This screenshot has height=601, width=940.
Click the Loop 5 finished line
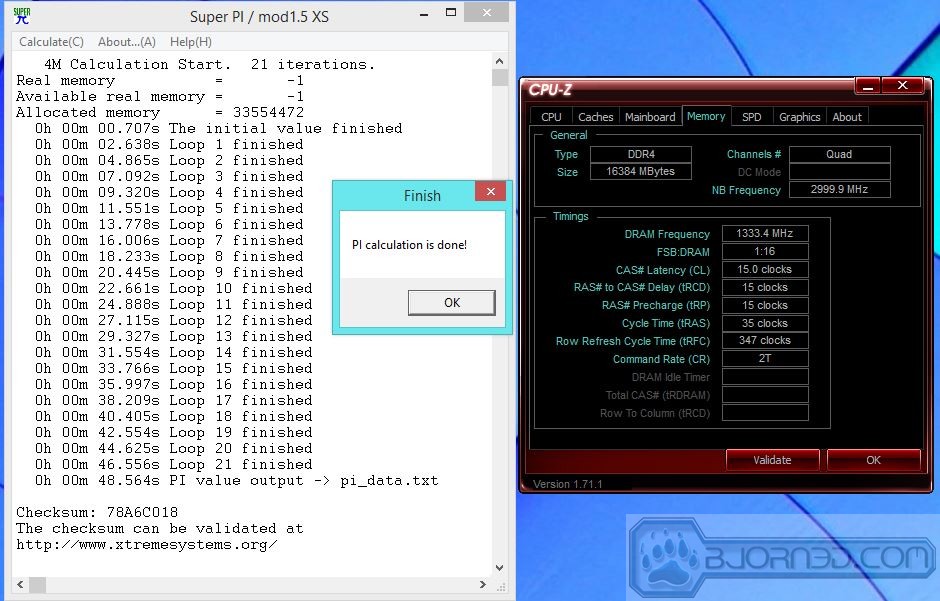coord(169,209)
